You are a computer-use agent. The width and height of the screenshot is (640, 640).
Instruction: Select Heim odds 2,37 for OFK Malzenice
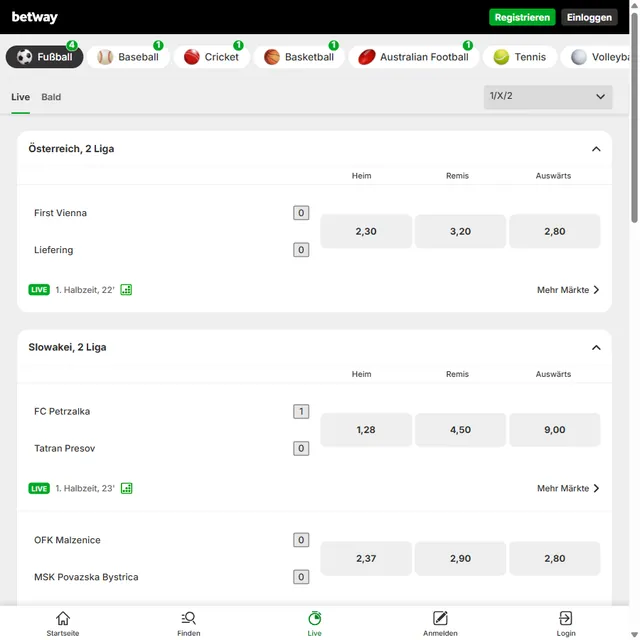tap(366, 558)
